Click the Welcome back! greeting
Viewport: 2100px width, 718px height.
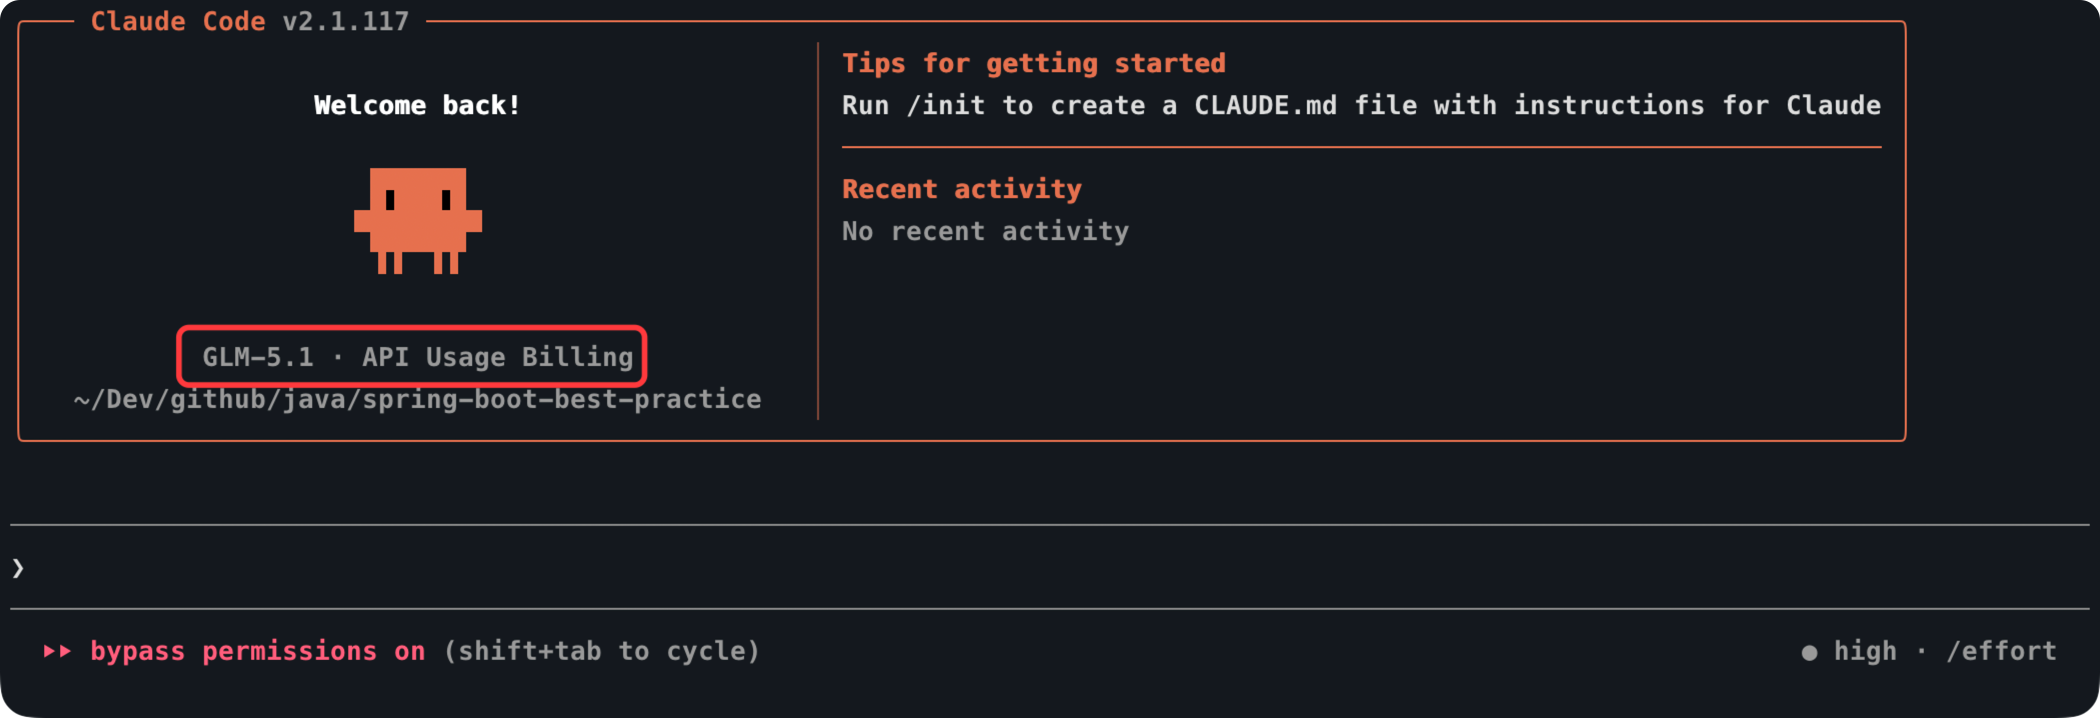pyautogui.click(x=417, y=105)
